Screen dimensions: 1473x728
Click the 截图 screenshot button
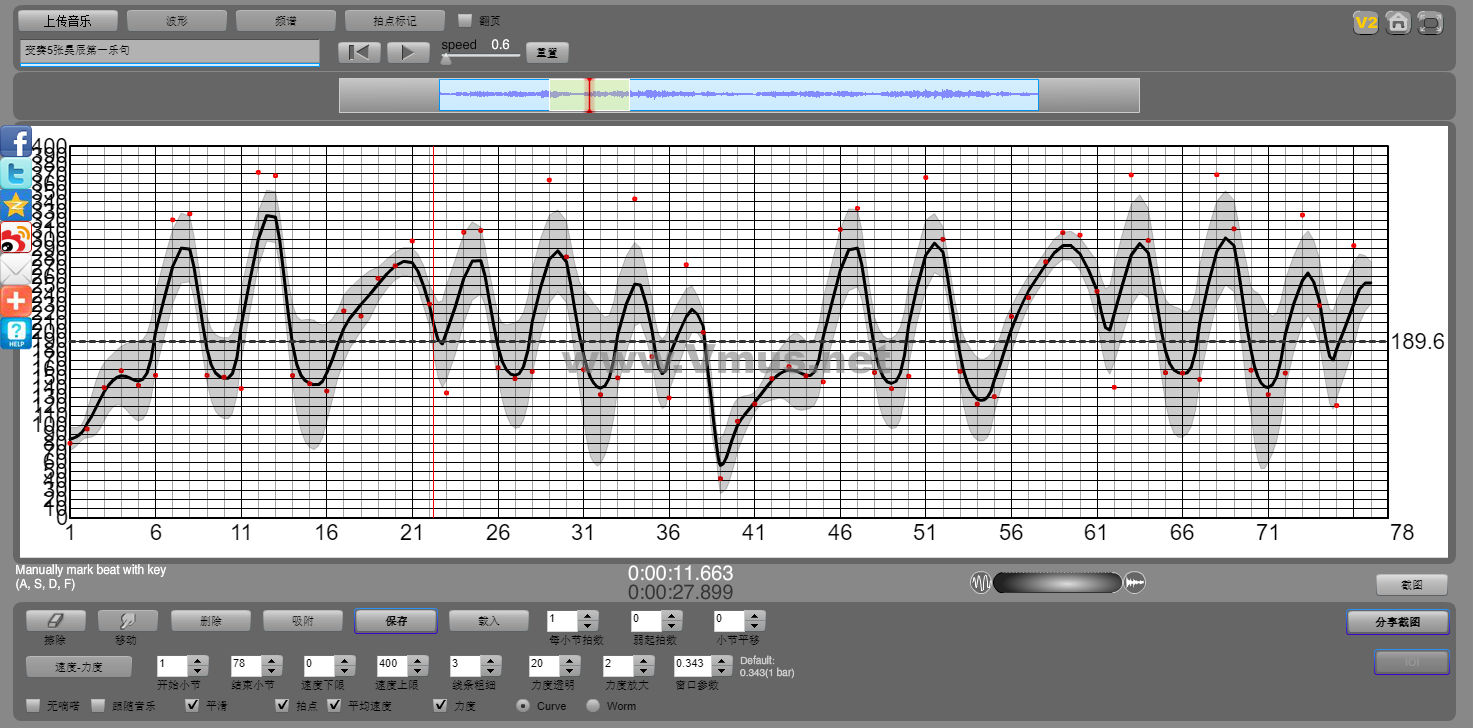[1411, 585]
